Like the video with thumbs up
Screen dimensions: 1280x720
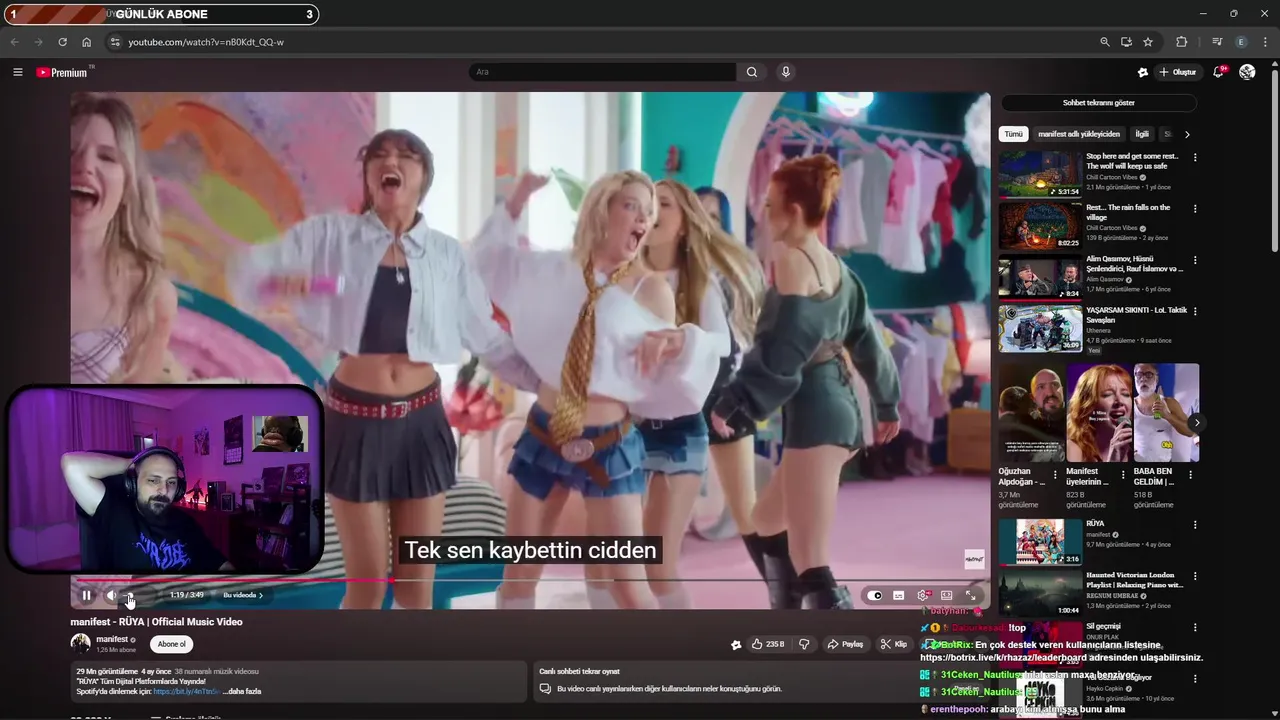(767, 645)
